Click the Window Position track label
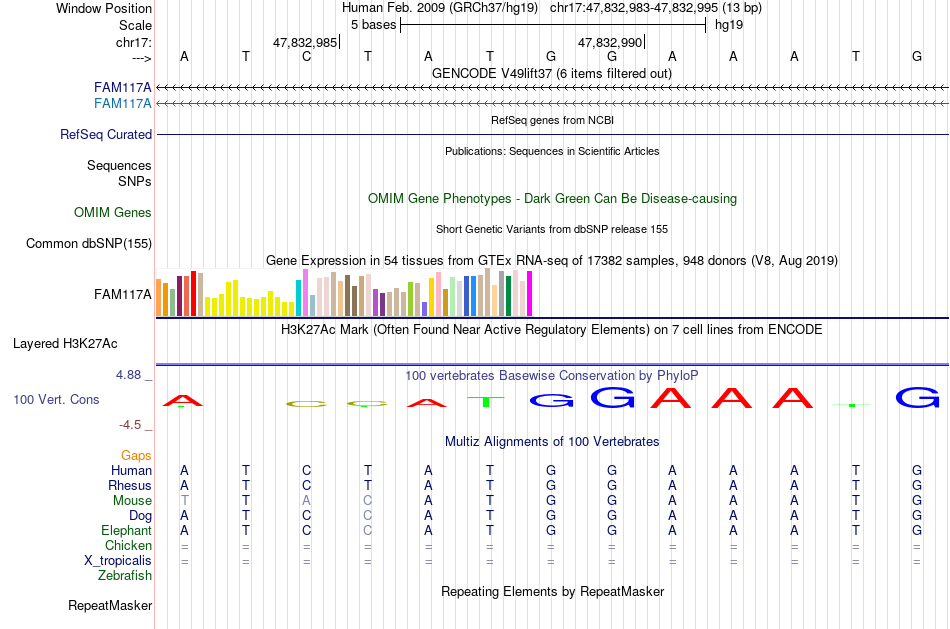 tap(104, 8)
